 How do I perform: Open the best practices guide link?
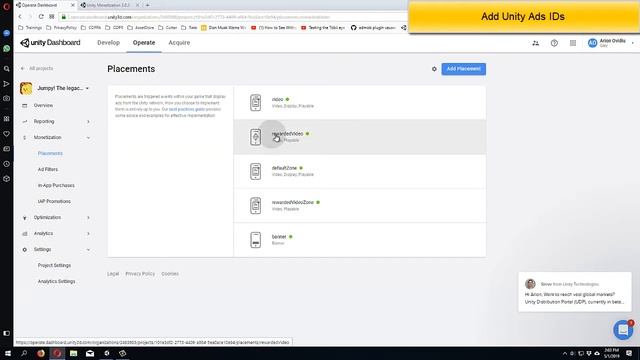tap(187, 109)
